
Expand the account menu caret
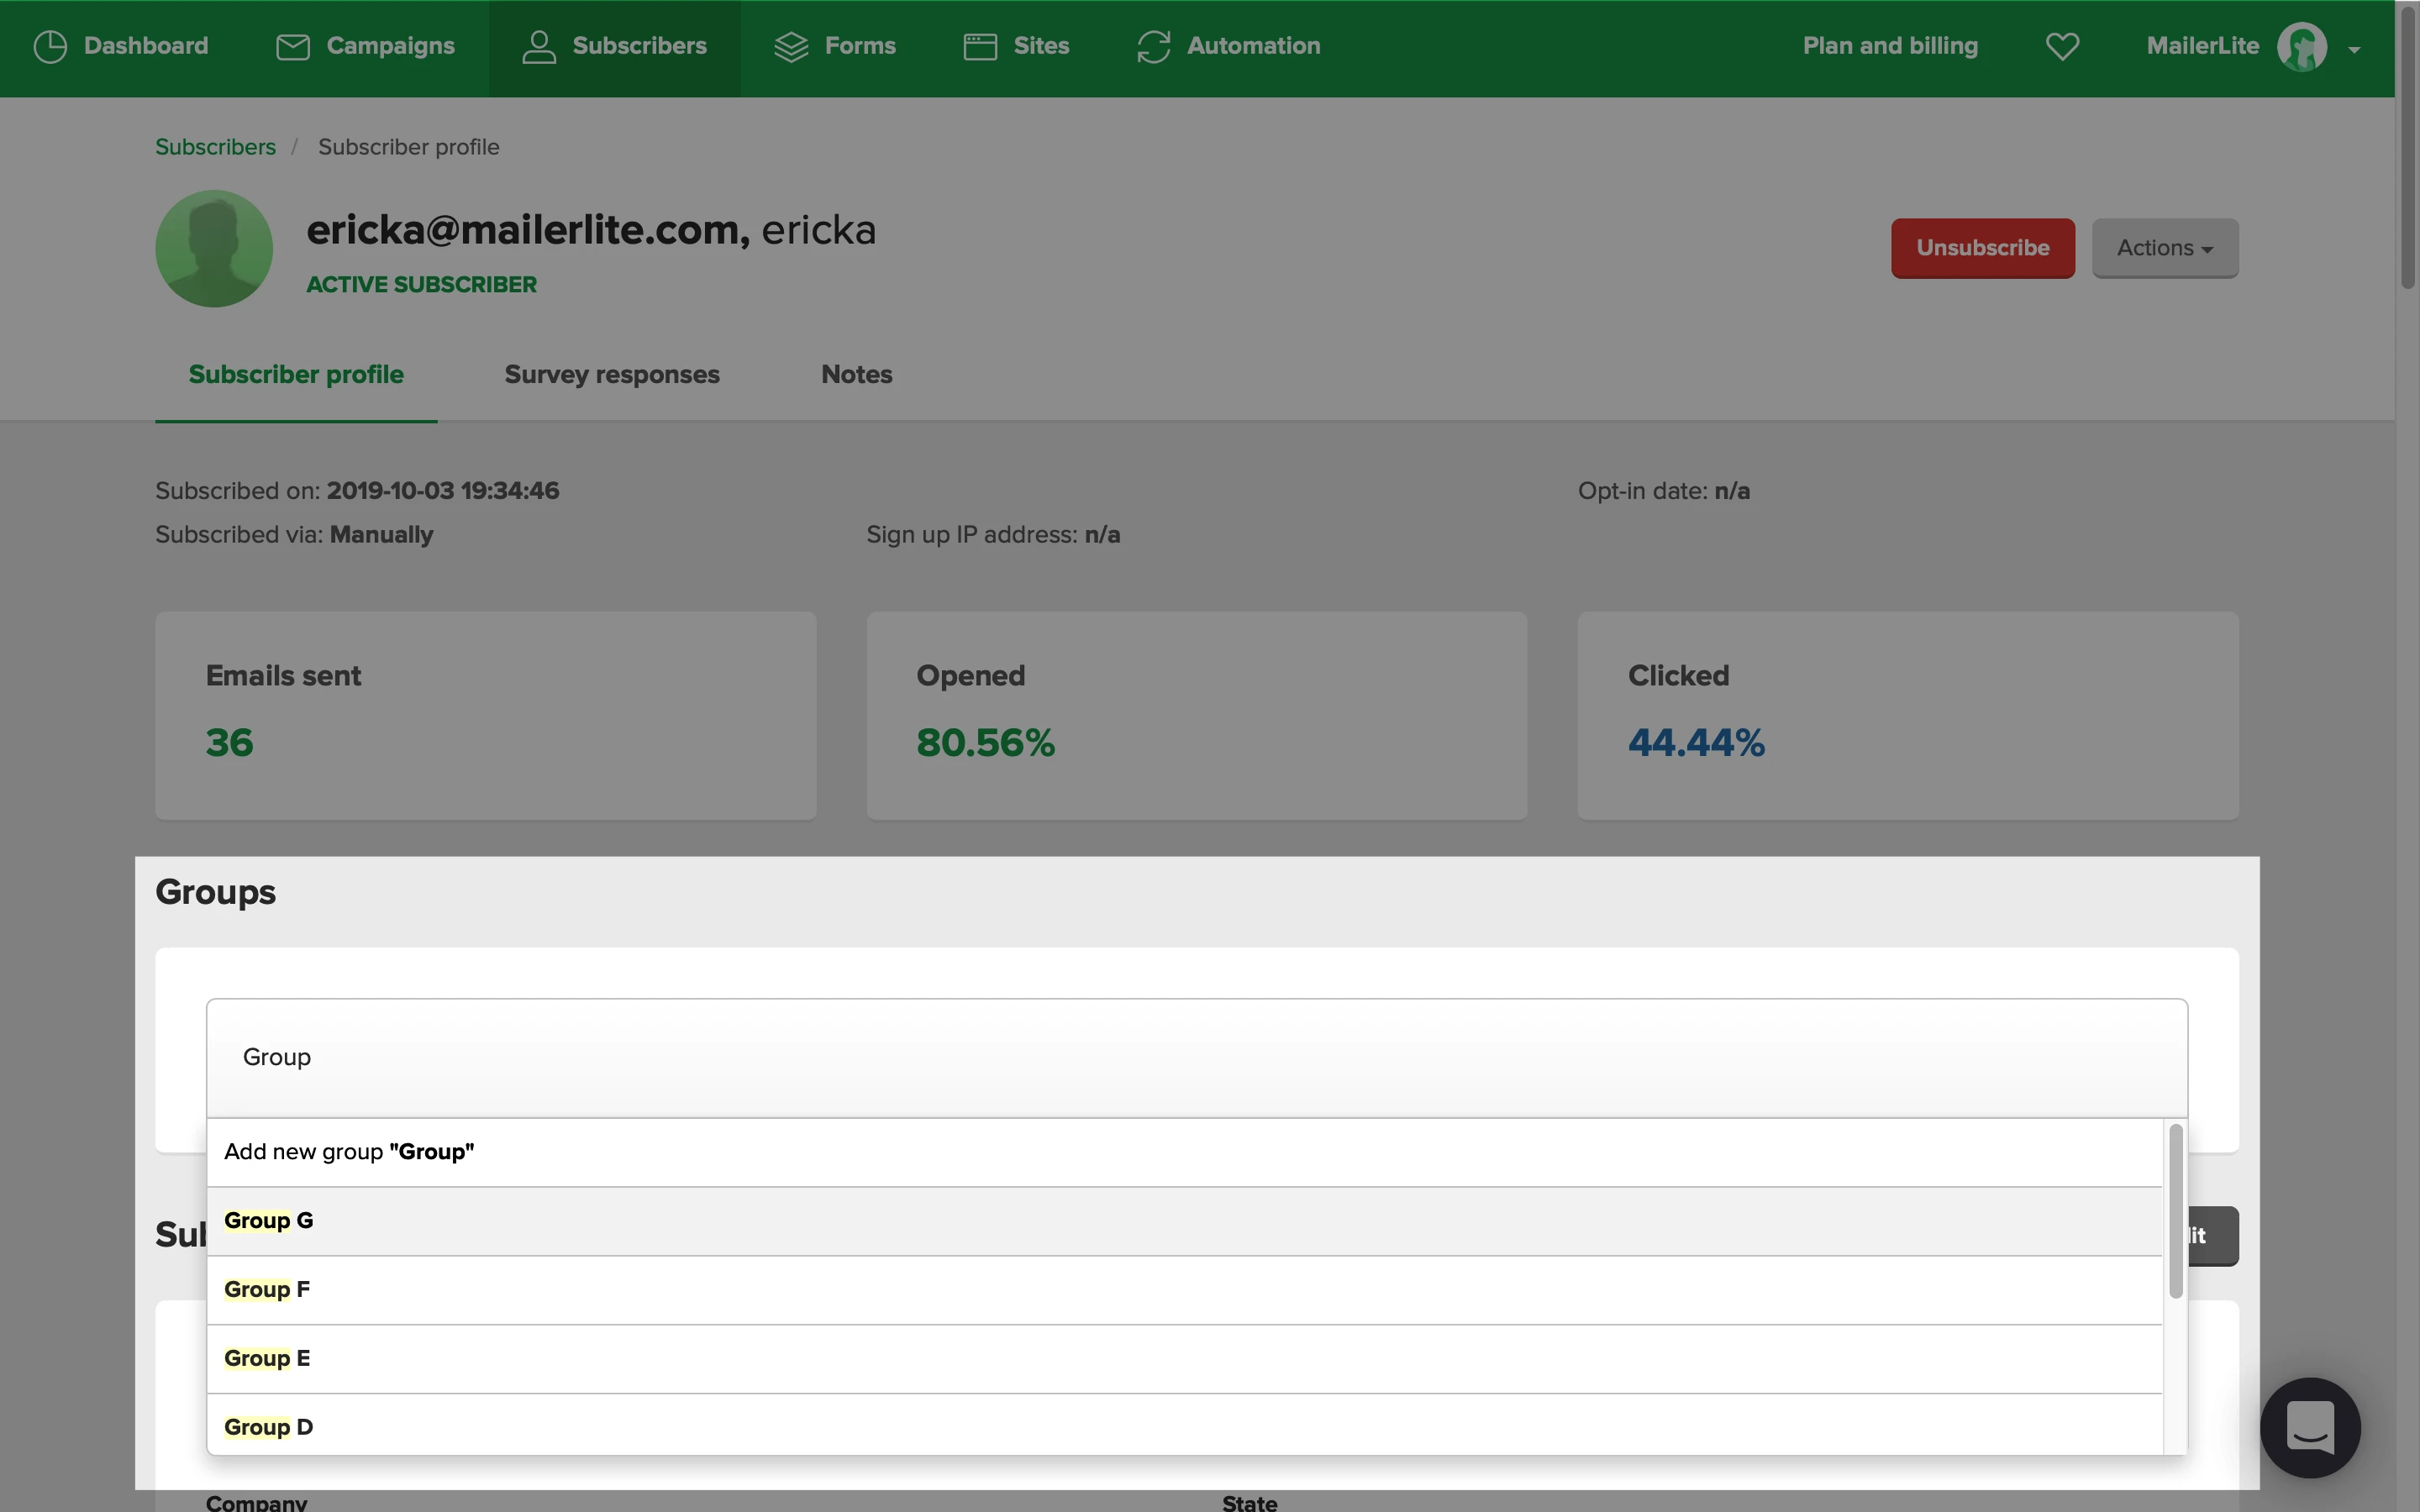(2354, 49)
